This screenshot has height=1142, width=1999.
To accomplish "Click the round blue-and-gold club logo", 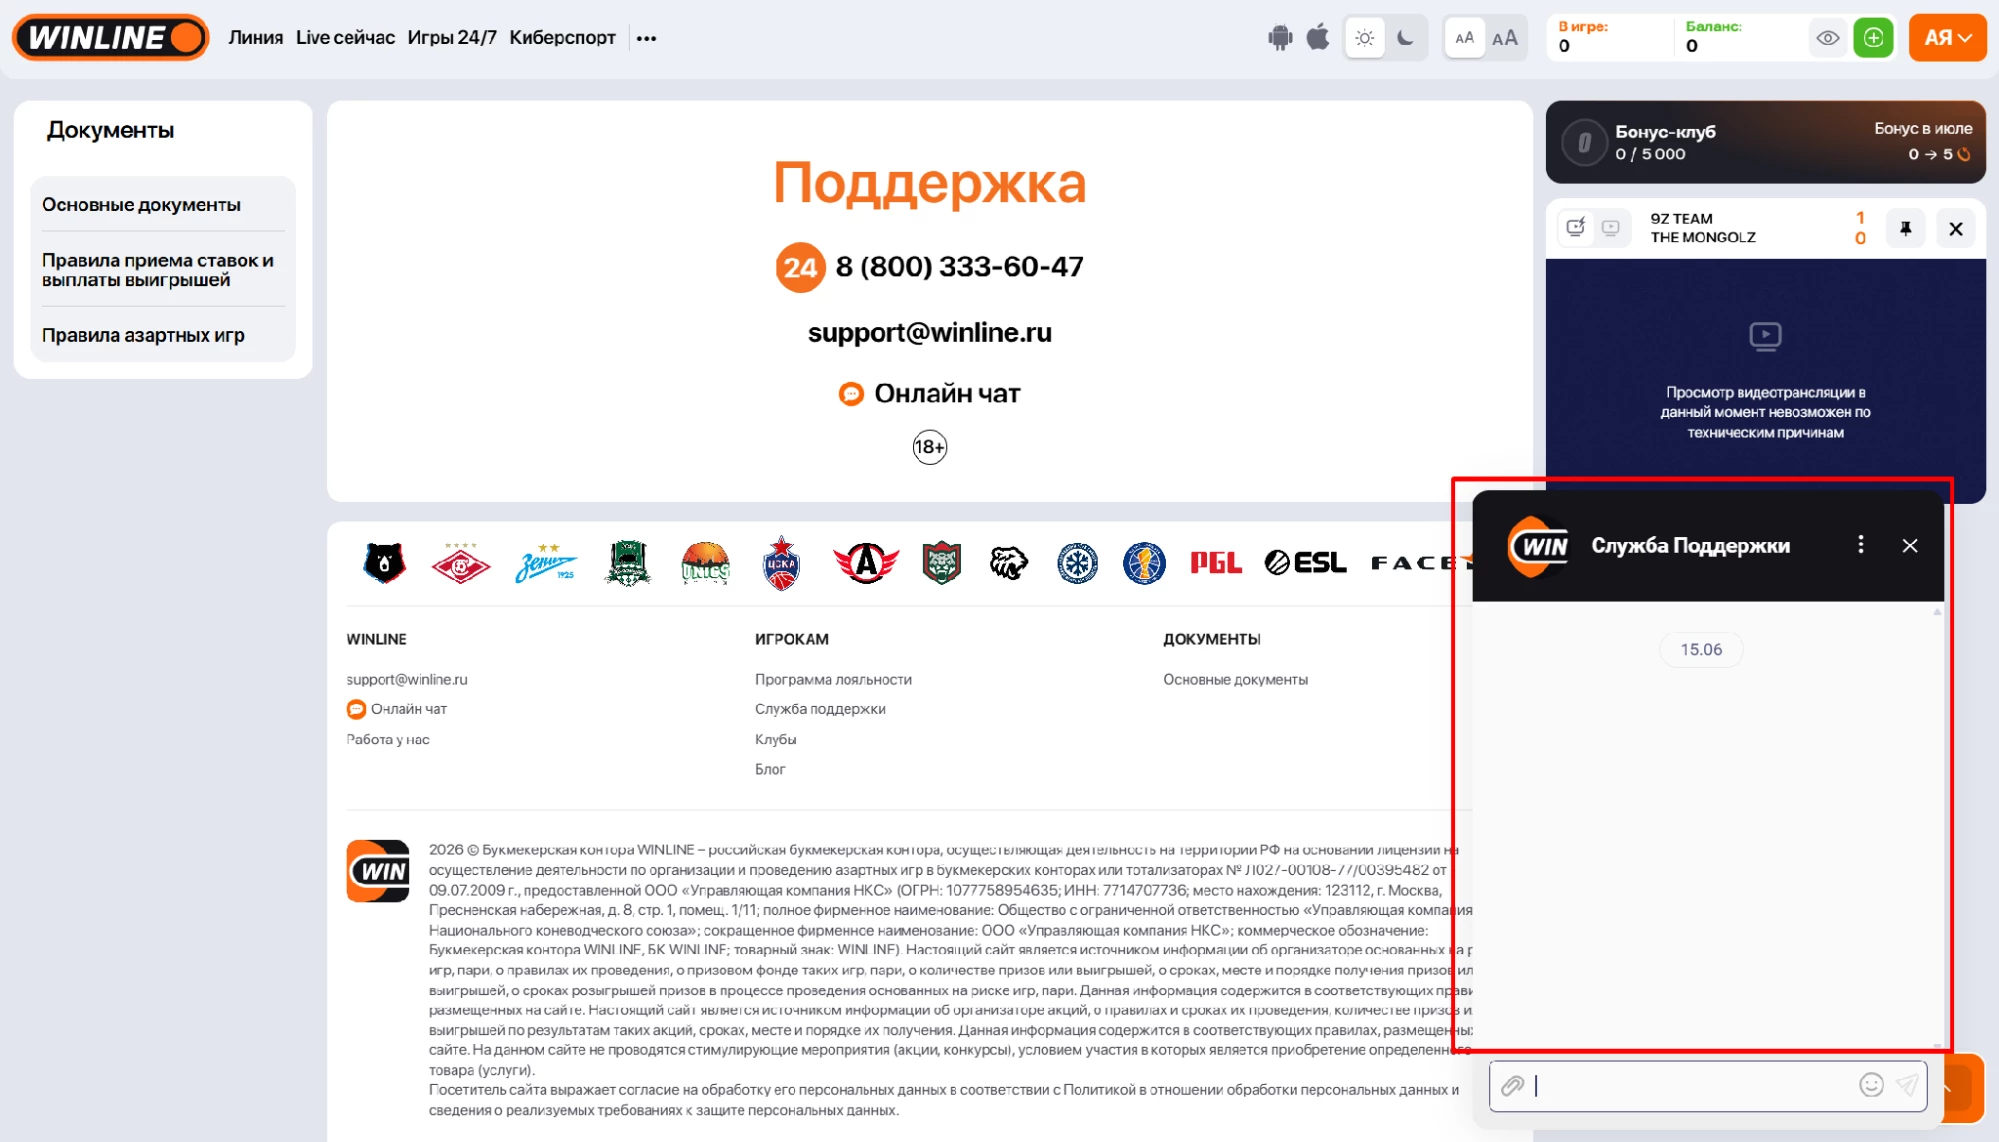I will pyautogui.click(x=1143, y=563).
